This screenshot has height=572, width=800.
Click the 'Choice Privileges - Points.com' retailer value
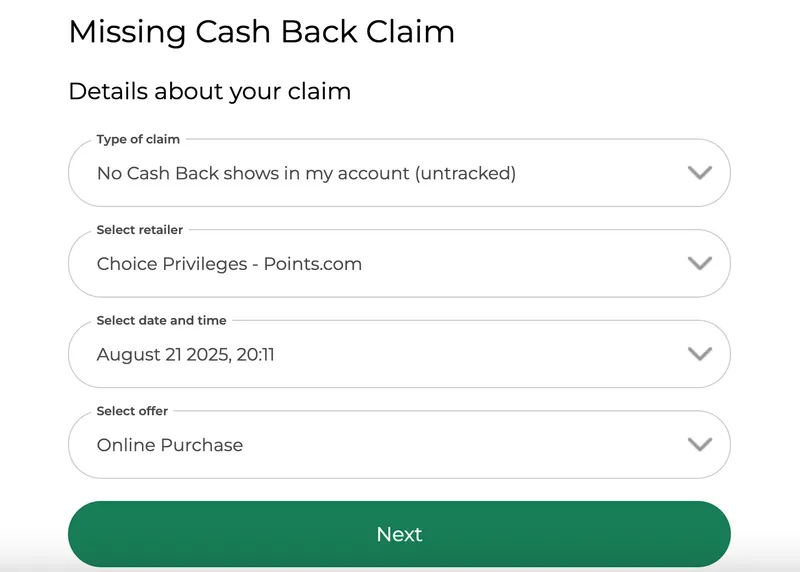coord(229,264)
